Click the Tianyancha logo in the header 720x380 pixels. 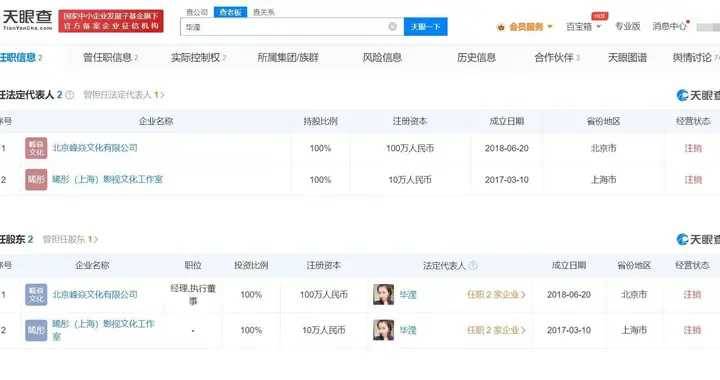28,21
